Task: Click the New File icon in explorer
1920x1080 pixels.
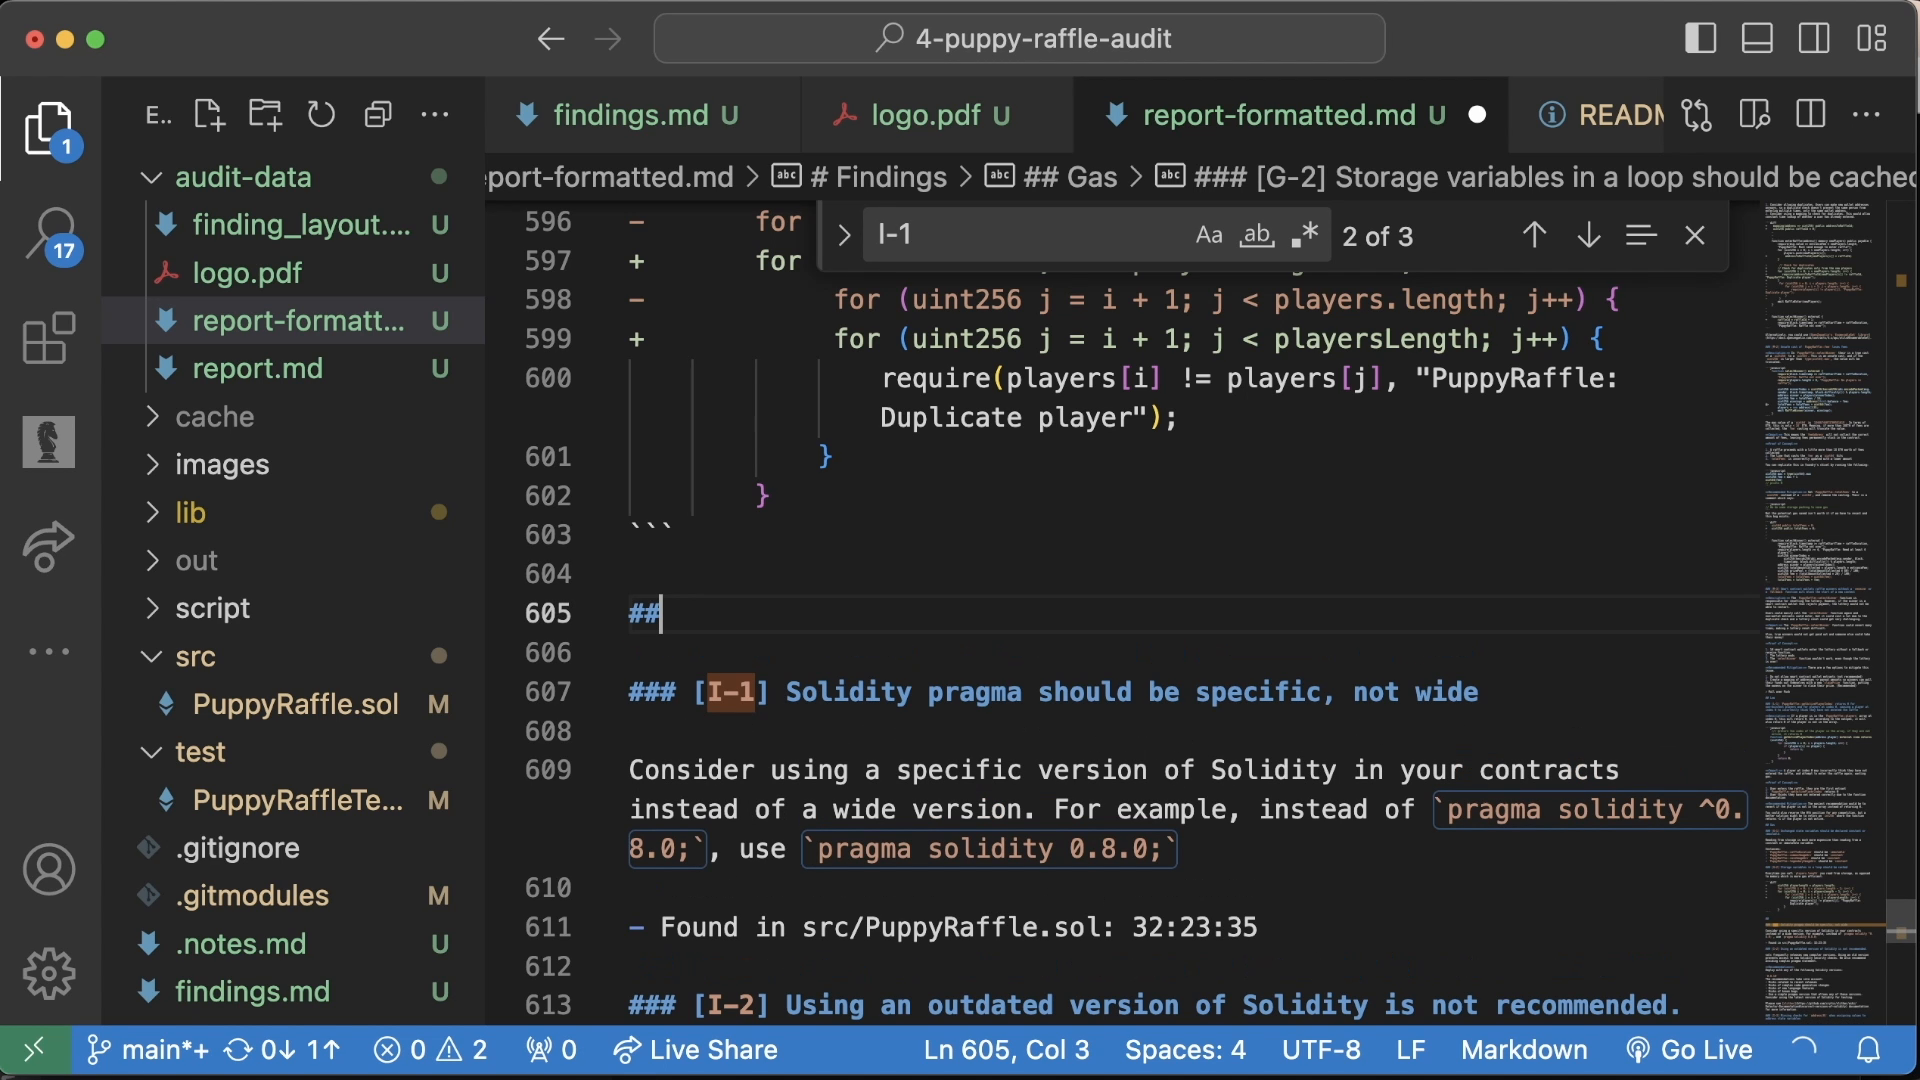Action: pyautogui.click(x=208, y=115)
